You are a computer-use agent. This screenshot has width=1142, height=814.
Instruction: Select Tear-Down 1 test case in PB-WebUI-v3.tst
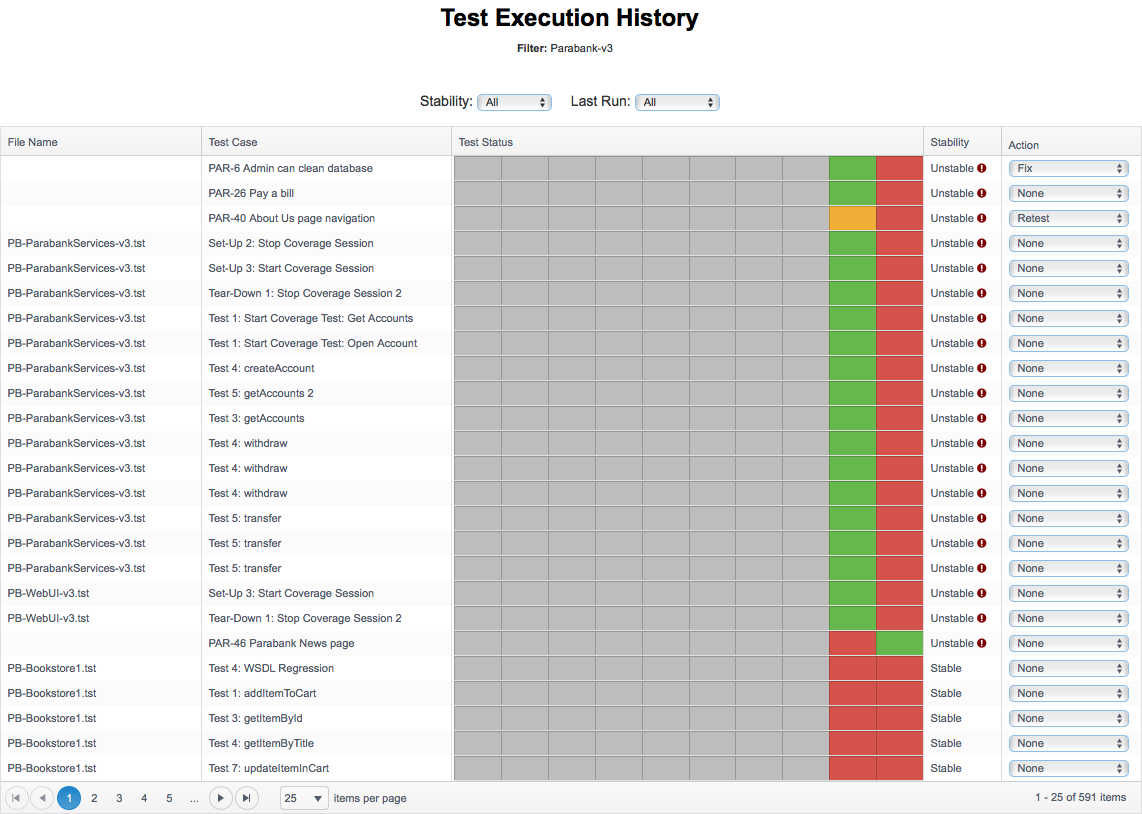pos(304,618)
